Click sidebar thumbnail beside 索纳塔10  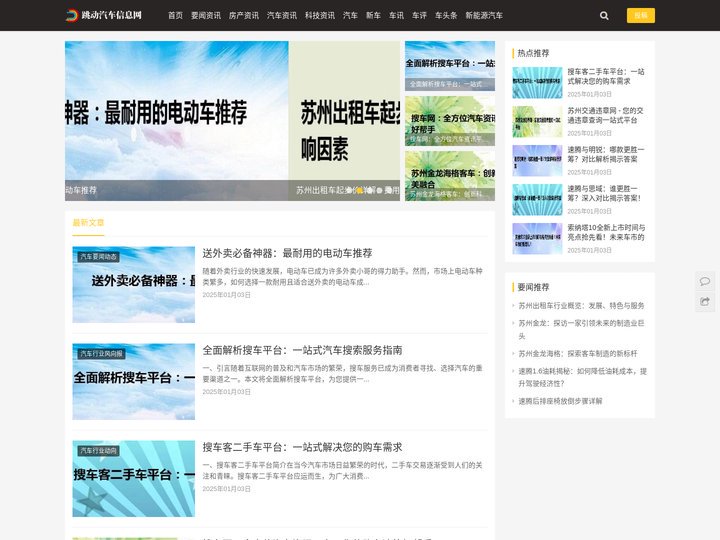[x=537, y=239]
